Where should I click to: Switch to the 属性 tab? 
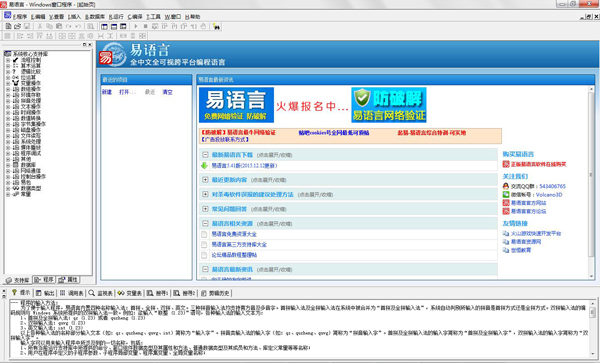pyautogui.click(x=68, y=280)
